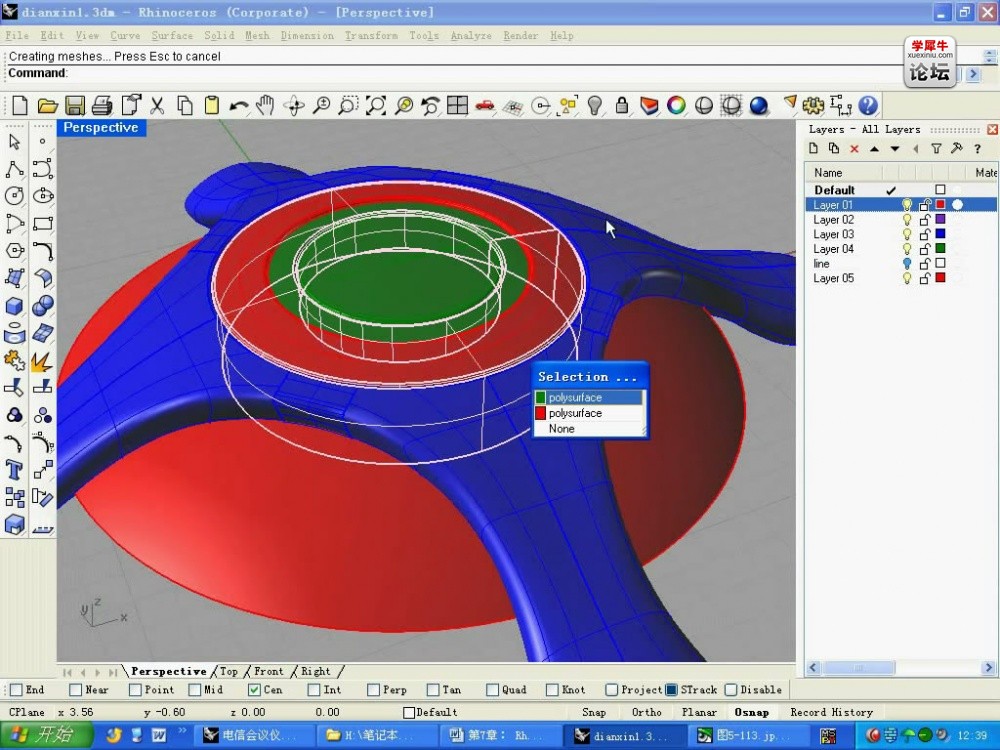Change the green color swatch of Layer 04

[940, 249]
